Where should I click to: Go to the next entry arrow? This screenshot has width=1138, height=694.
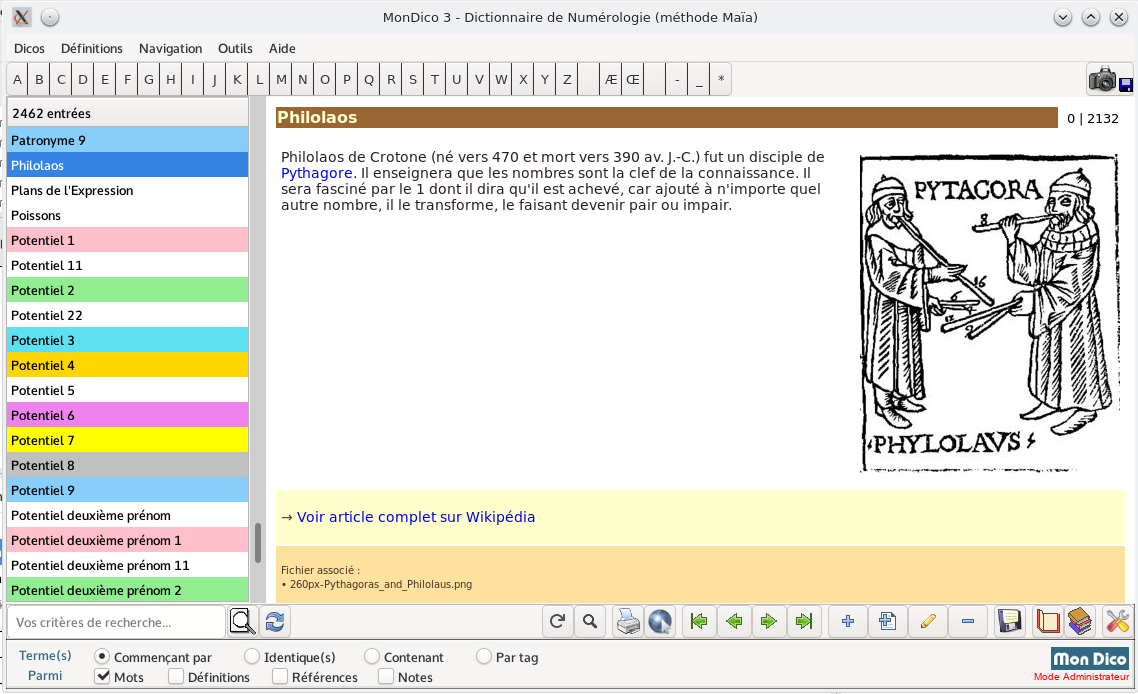(768, 622)
